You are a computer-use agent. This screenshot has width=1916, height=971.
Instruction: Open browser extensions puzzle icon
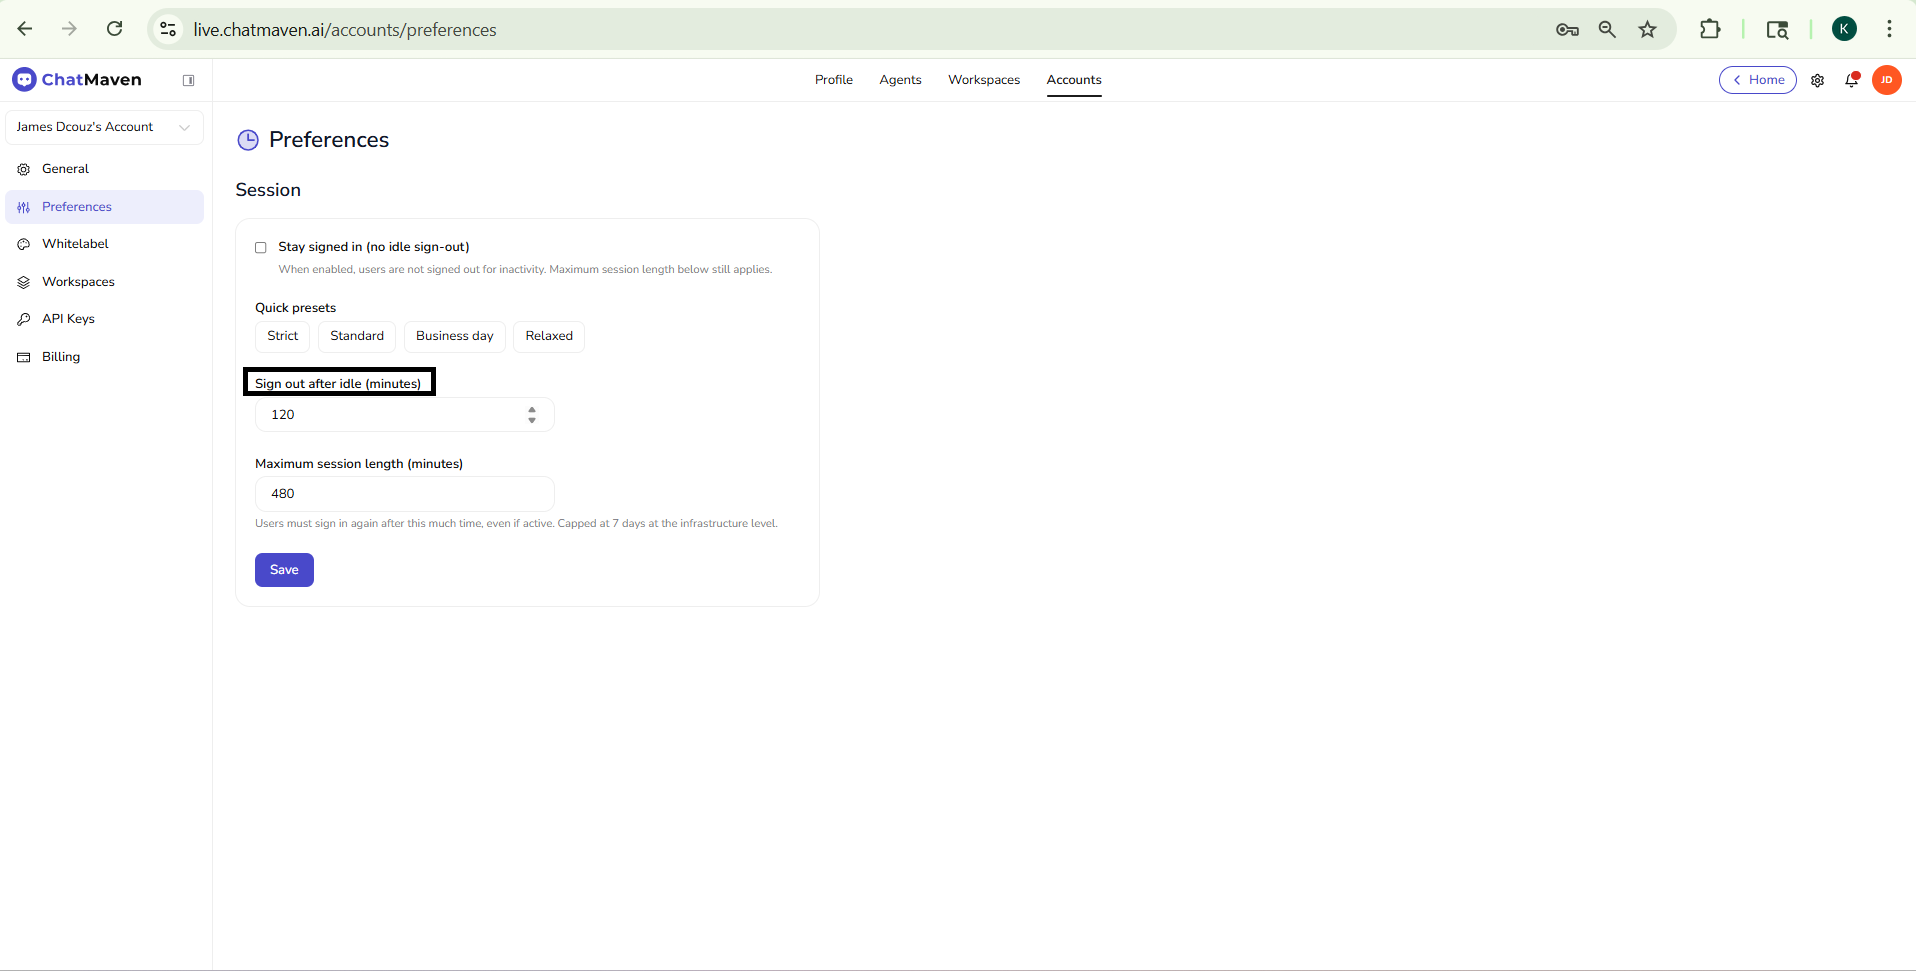tap(1710, 30)
